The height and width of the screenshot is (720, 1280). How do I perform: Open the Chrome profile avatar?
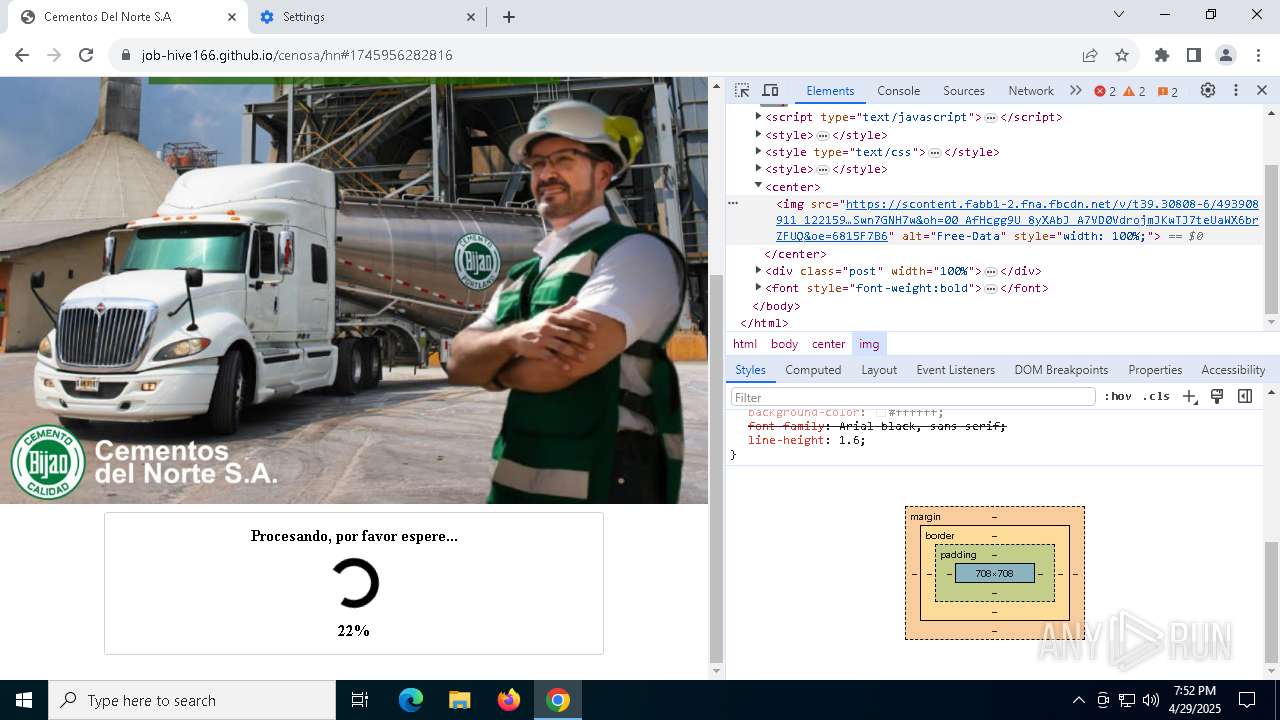pyautogui.click(x=1226, y=55)
